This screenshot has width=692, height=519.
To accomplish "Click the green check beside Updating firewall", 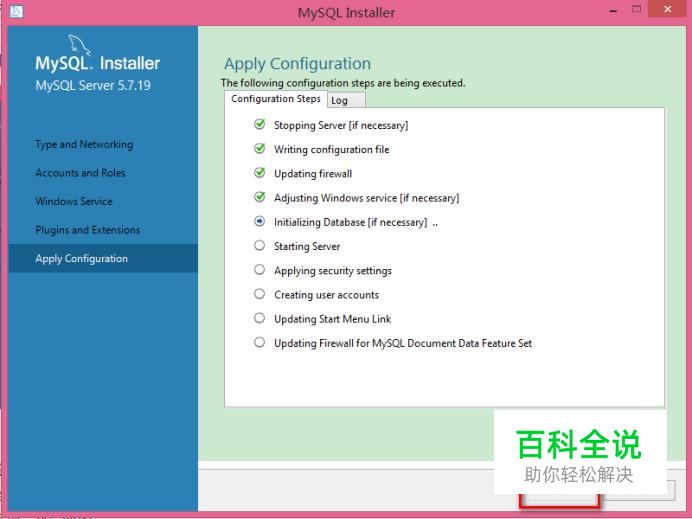I will [x=260, y=173].
